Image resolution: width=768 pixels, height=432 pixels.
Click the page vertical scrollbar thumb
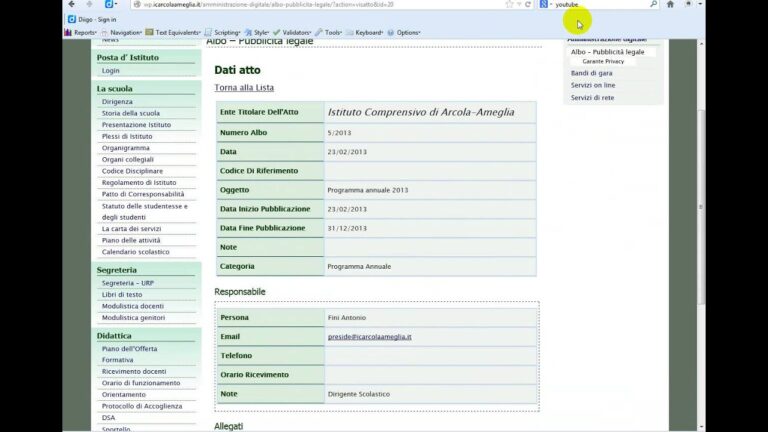tap(701, 207)
